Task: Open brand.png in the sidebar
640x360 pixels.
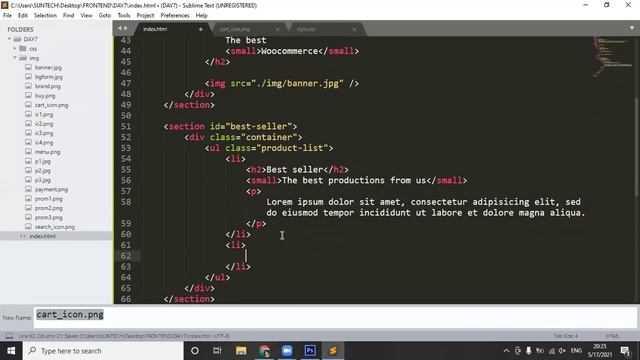Action: 48,86
